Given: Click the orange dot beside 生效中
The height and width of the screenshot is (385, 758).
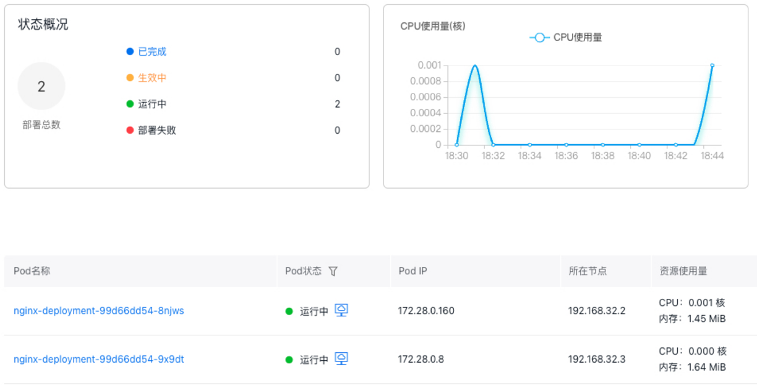Looking at the screenshot, I should coord(130,77).
